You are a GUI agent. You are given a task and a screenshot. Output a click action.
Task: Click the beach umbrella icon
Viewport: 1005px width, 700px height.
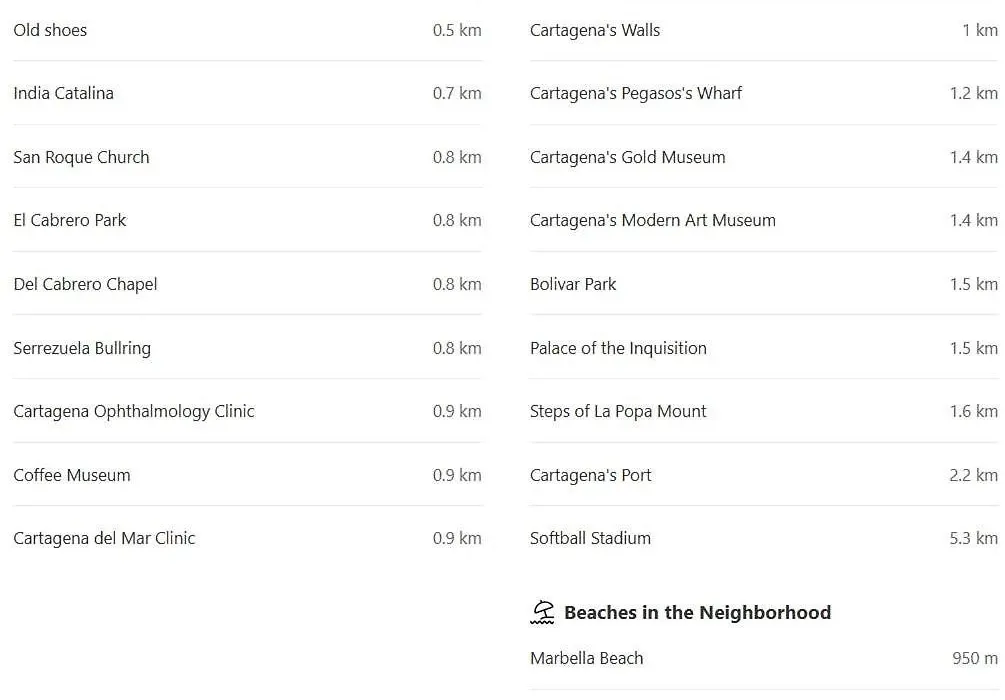(x=542, y=612)
